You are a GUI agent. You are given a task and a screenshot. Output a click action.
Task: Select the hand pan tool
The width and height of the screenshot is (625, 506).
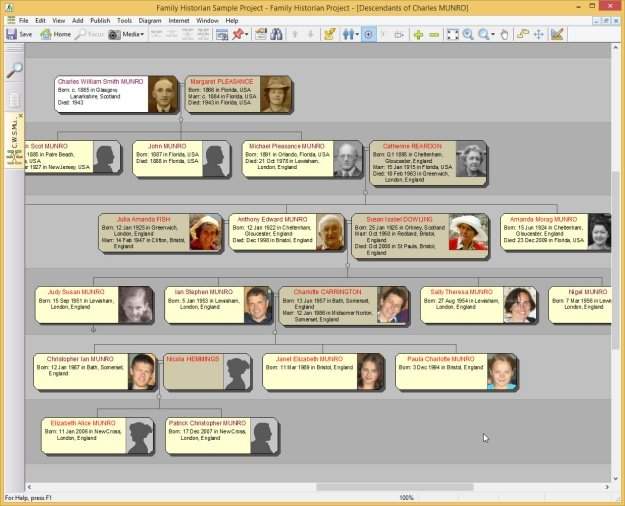(x=505, y=34)
